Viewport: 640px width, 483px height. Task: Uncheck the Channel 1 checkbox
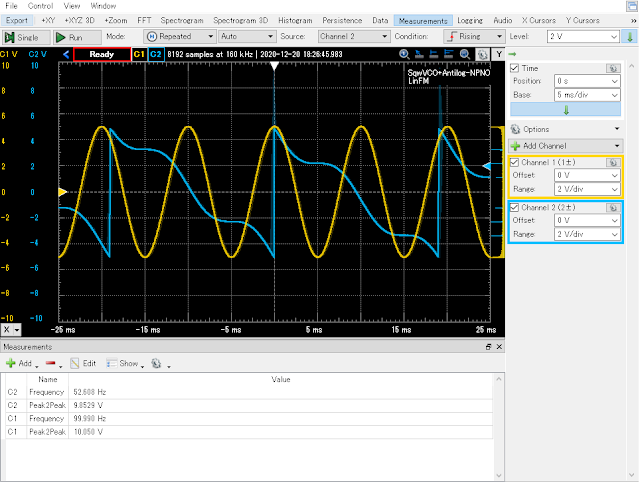pos(515,162)
